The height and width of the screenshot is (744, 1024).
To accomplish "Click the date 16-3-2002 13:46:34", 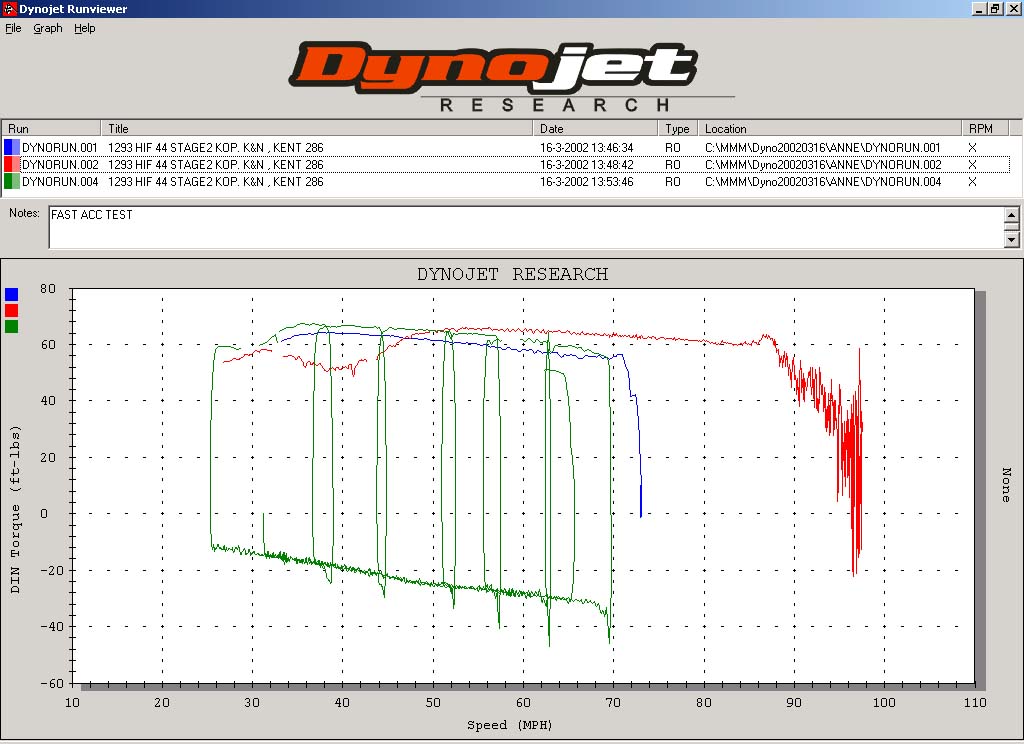I will (586, 148).
